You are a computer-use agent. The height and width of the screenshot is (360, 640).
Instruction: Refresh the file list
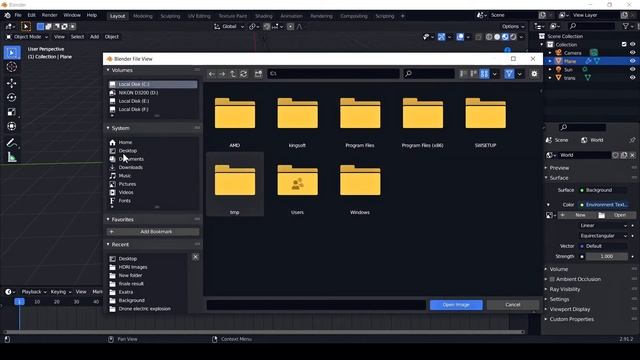[x=244, y=74]
